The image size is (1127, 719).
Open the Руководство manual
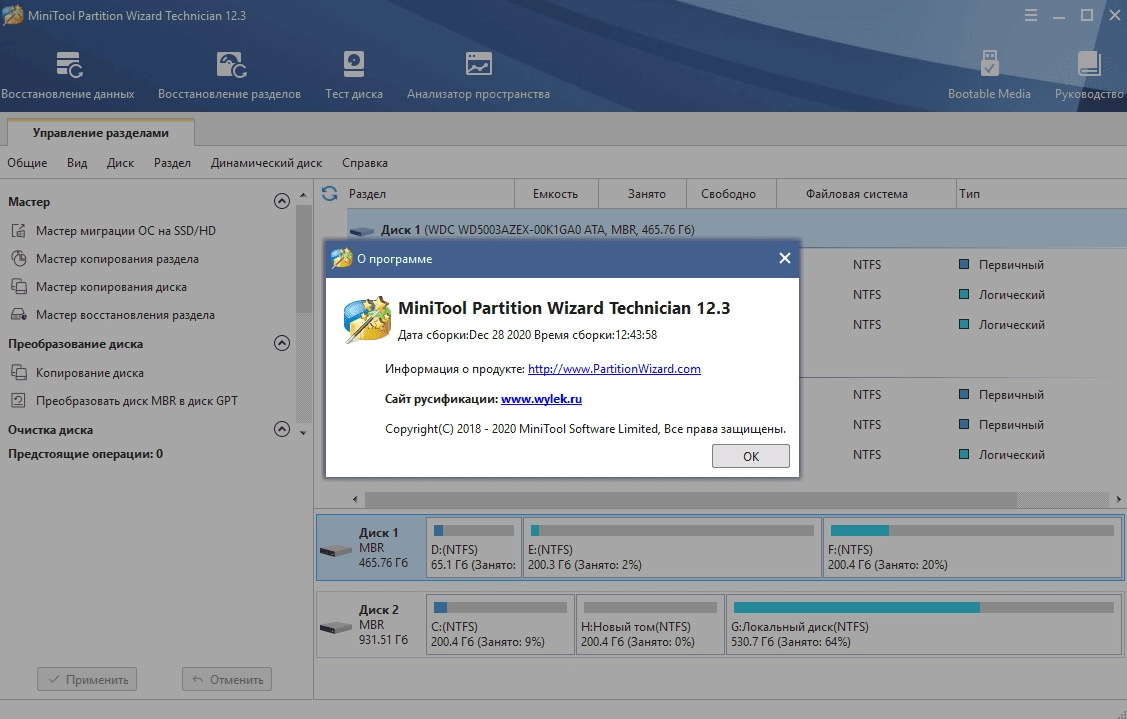pos(1089,75)
